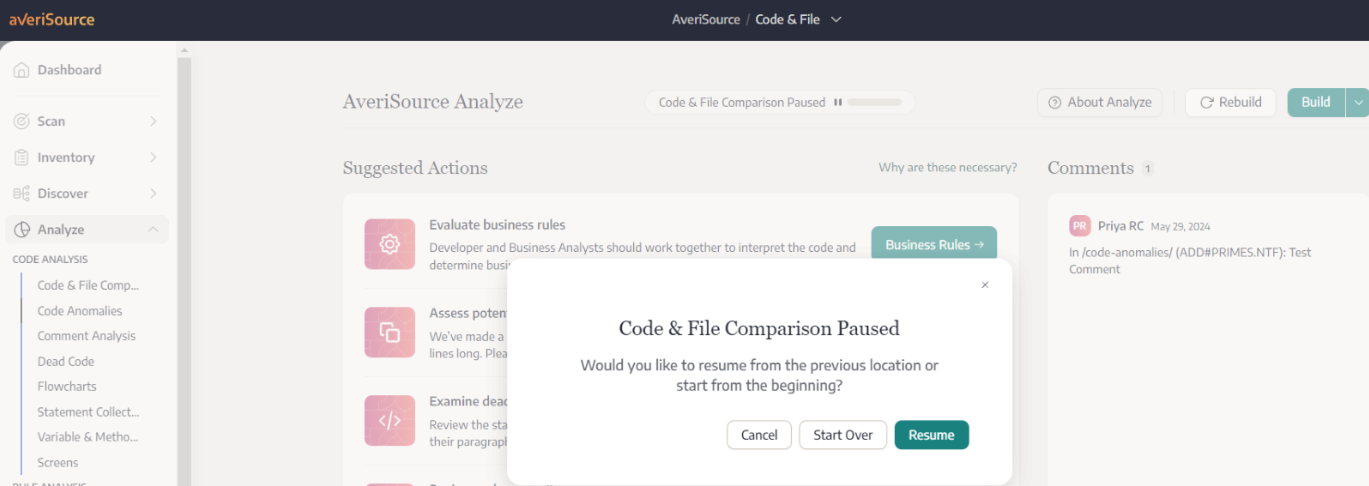Open the Code & File project dropdown

pos(837,19)
